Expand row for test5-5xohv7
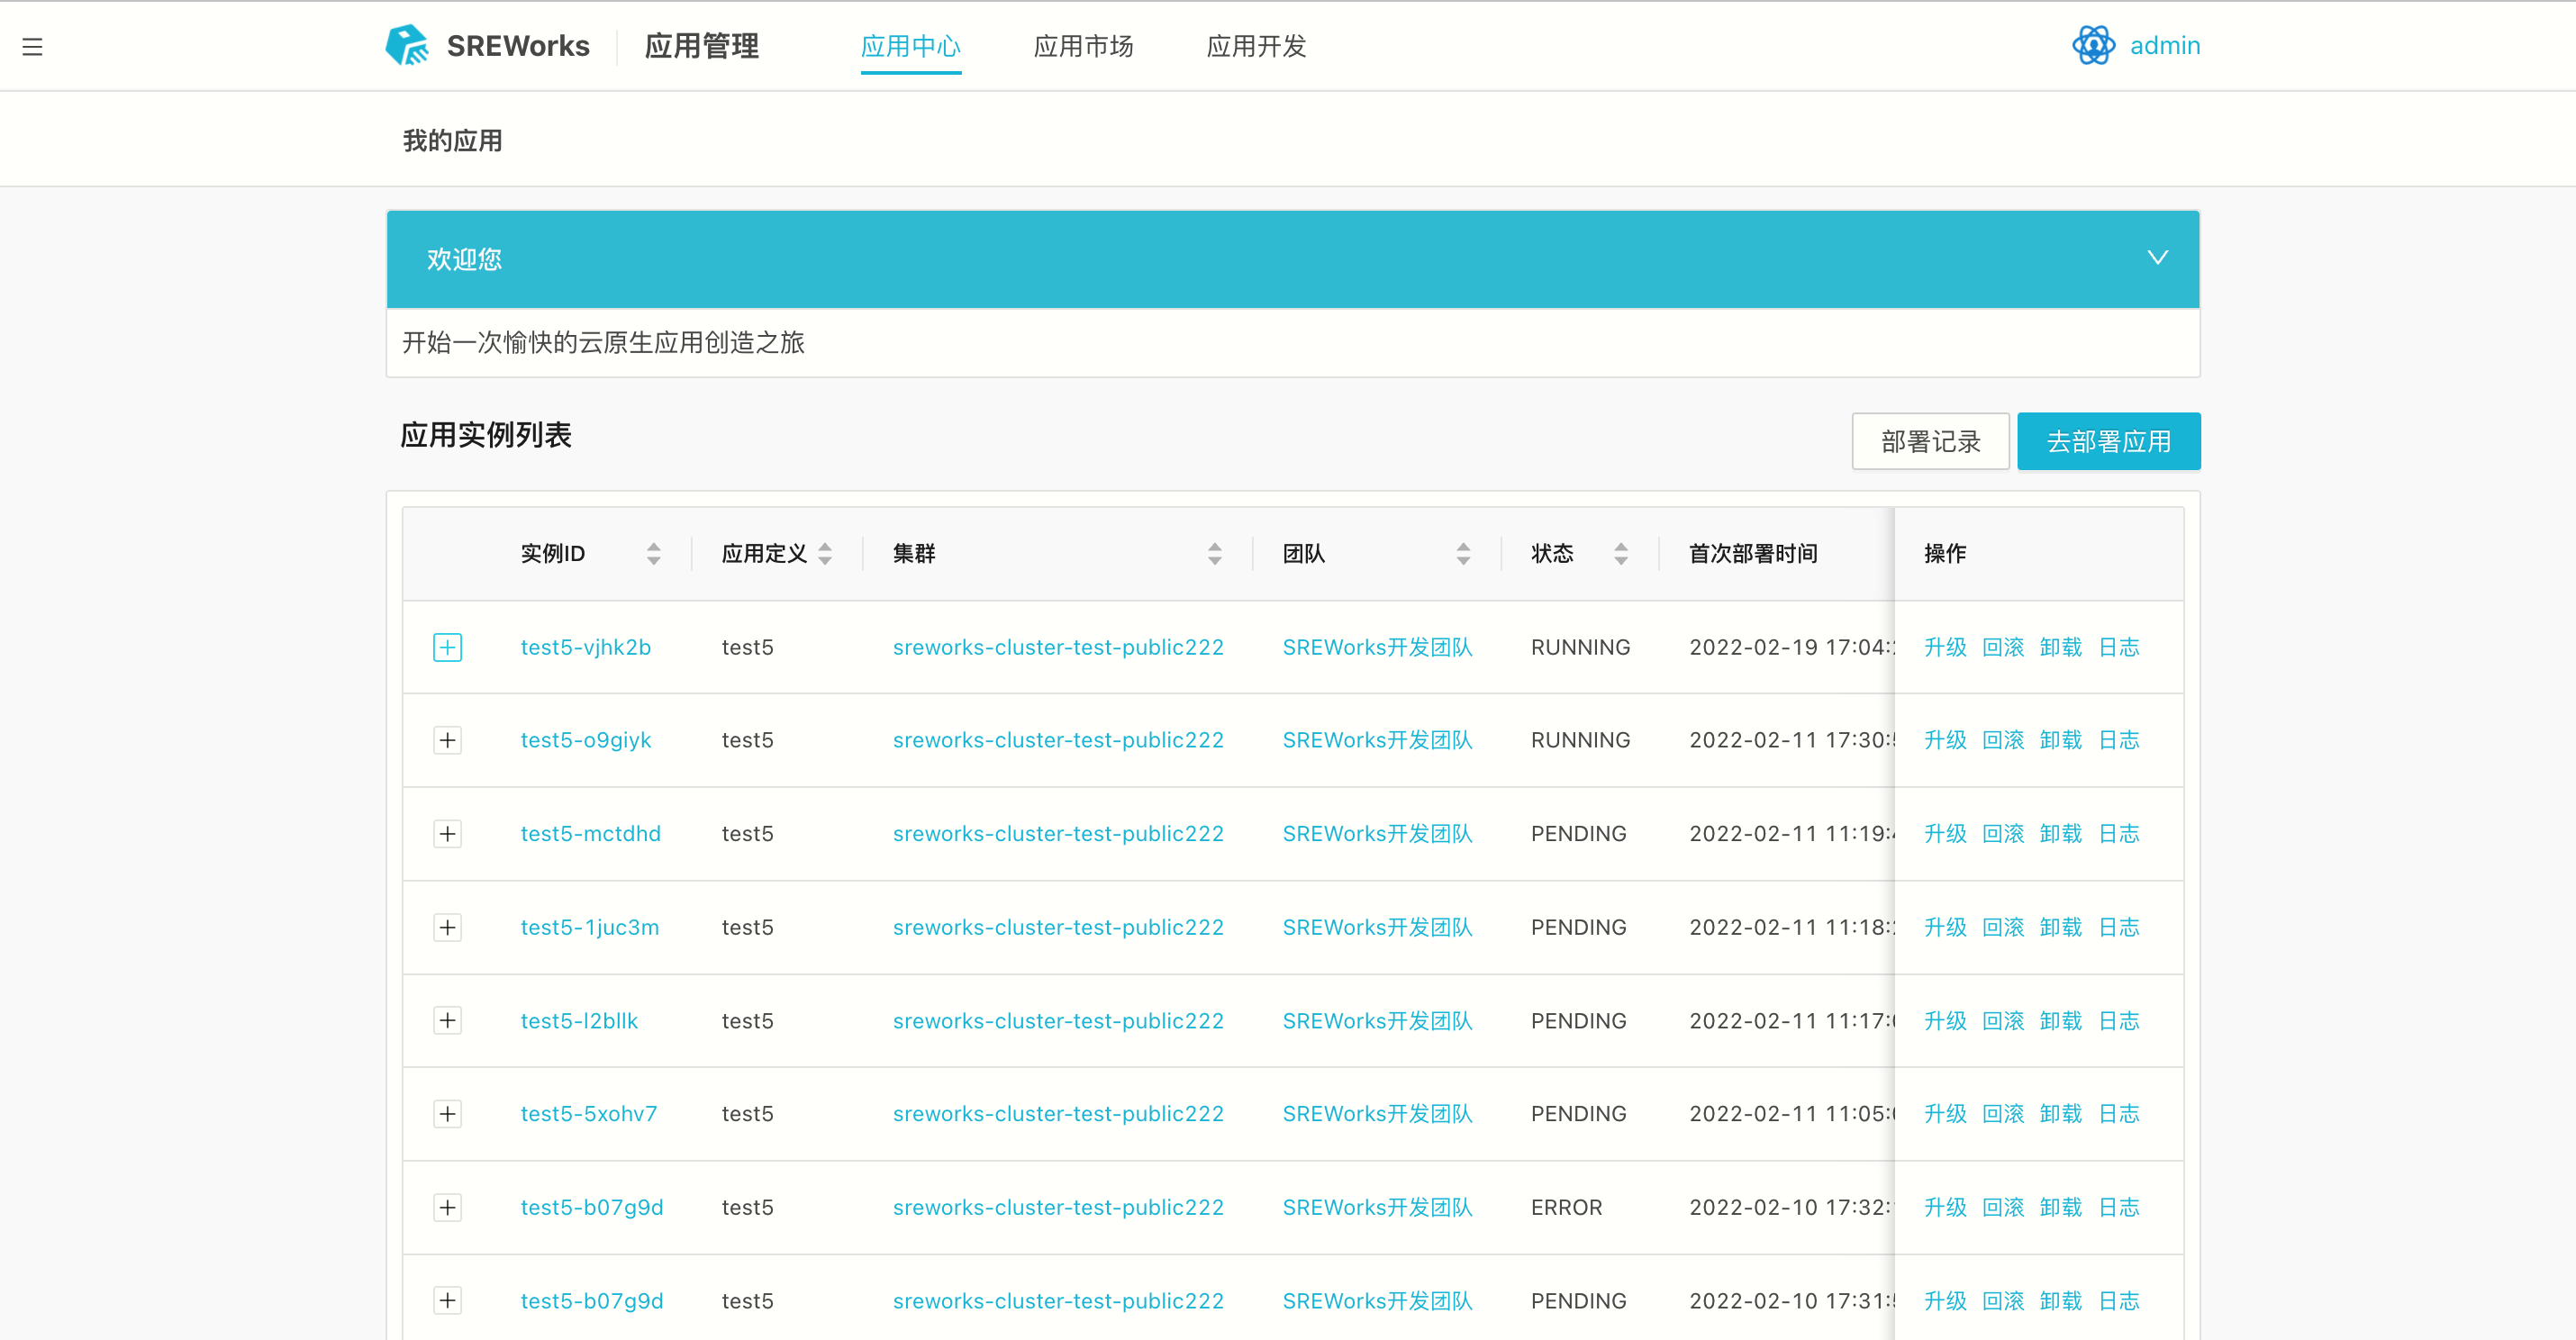The image size is (2576, 1340). (x=447, y=1113)
